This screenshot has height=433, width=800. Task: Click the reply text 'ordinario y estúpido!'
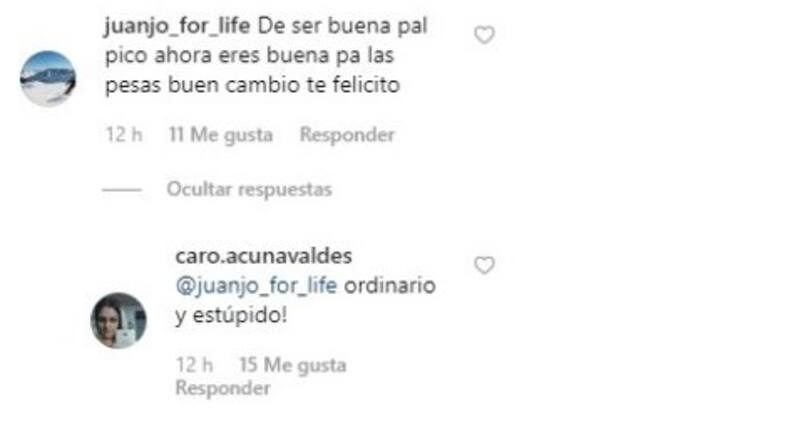point(306,300)
